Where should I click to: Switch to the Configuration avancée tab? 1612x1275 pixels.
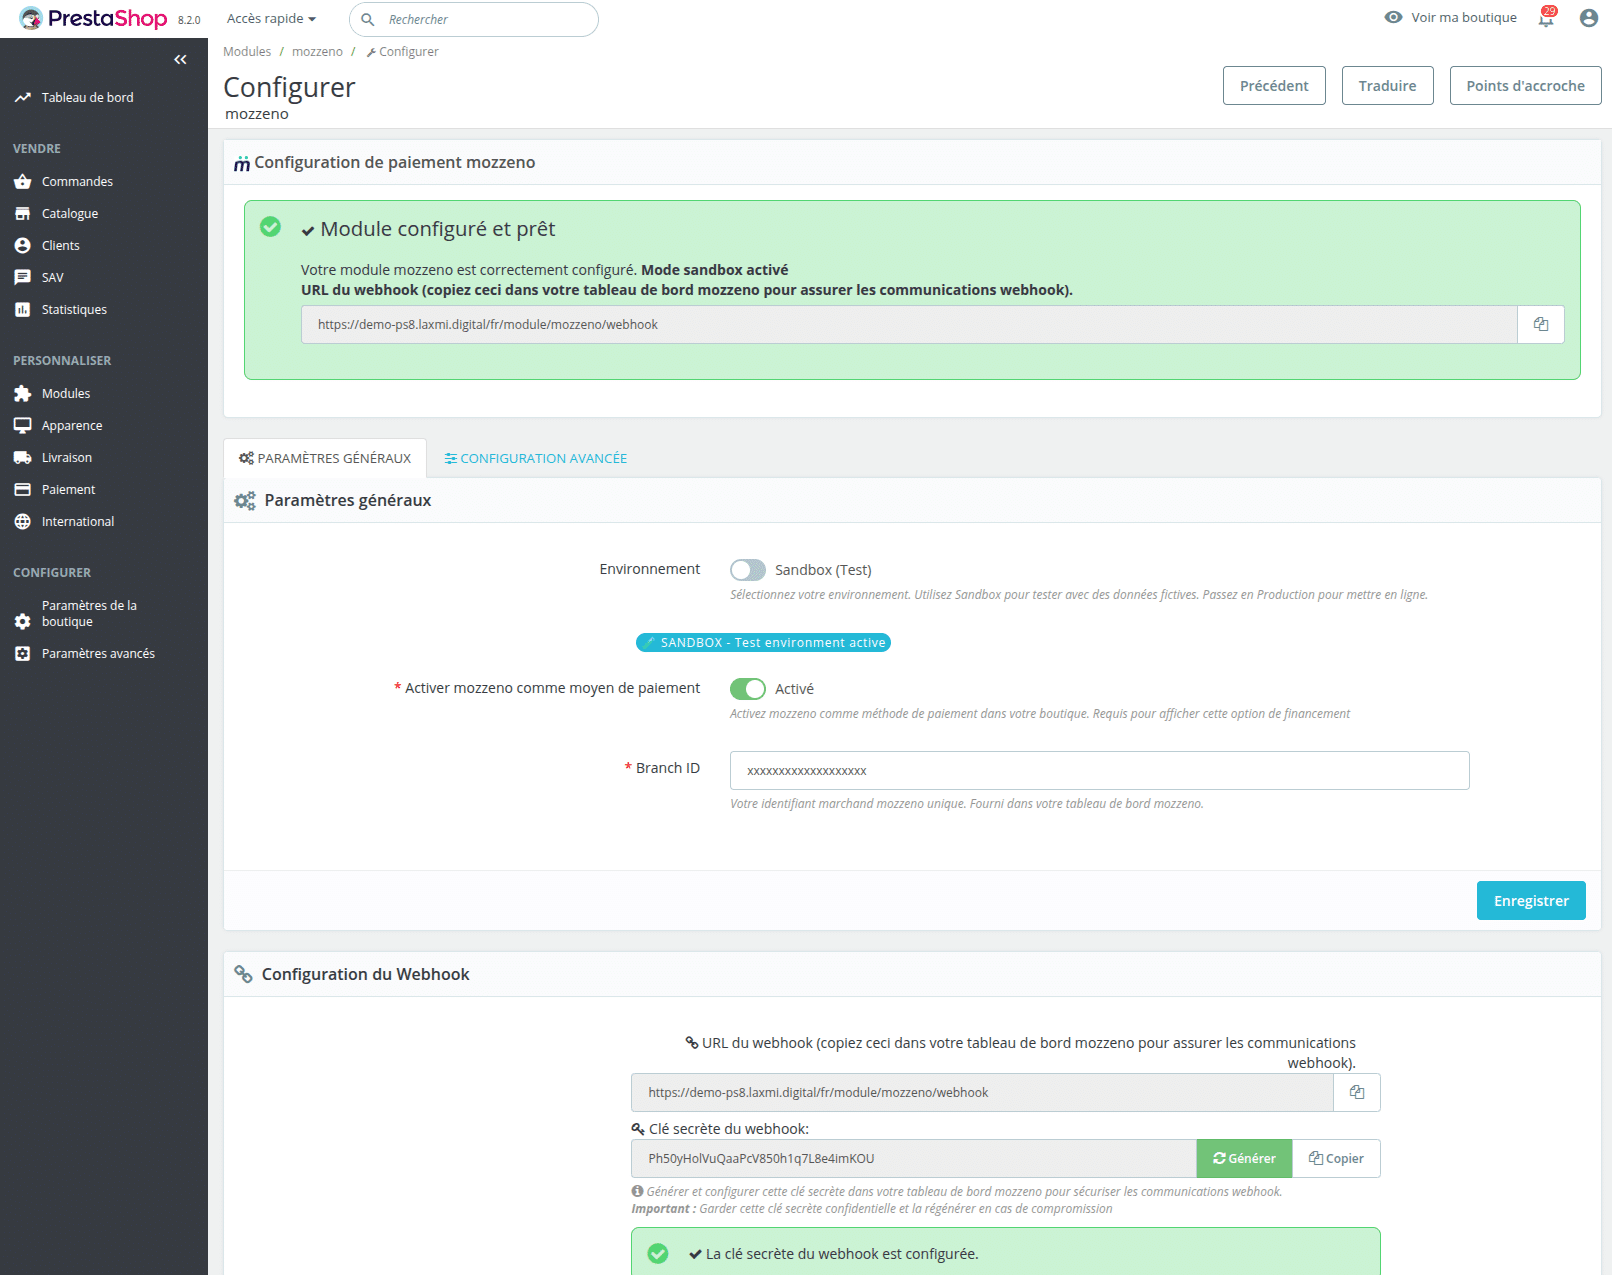[536, 458]
